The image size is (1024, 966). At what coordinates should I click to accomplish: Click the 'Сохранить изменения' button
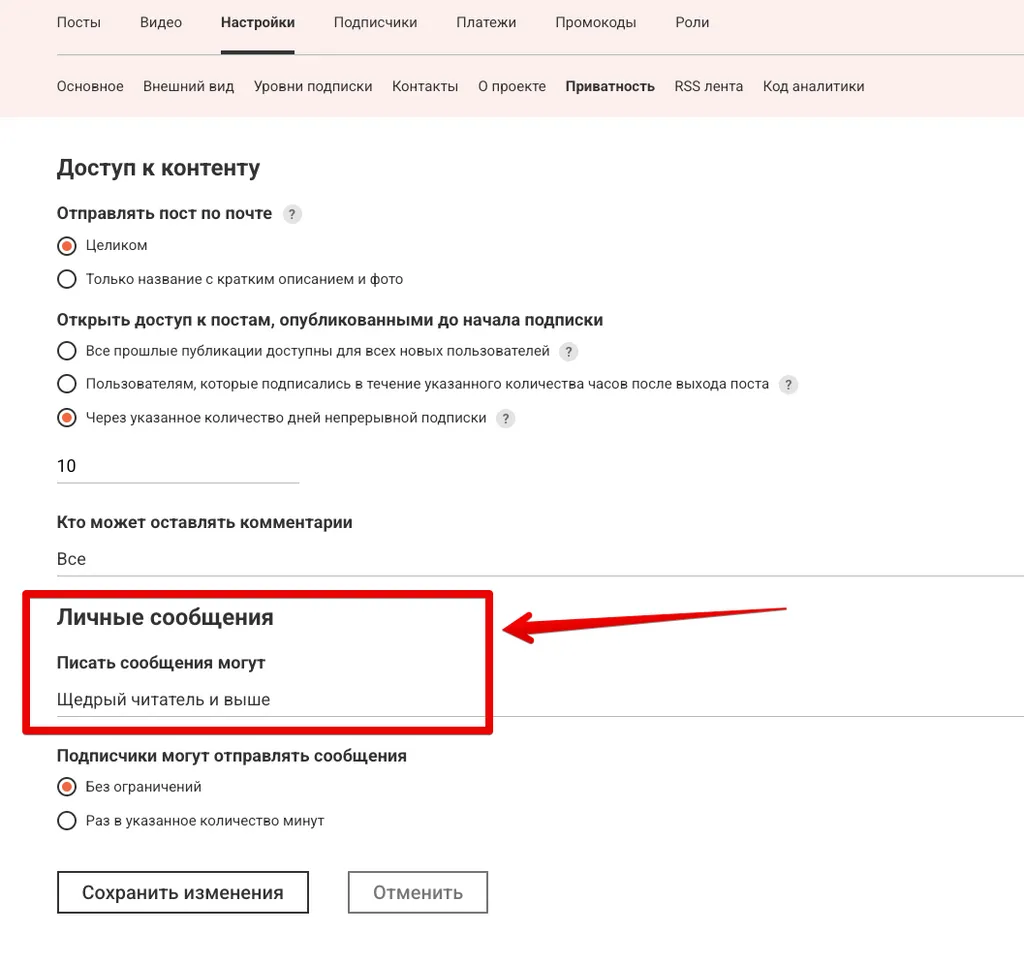pos(183,892)
